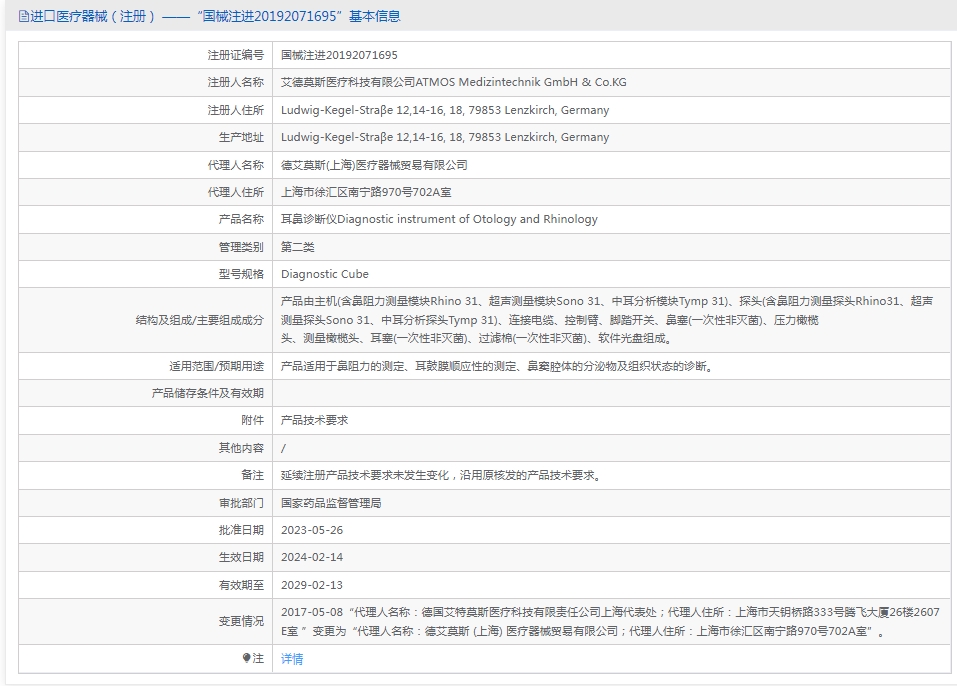Select registrant ATMOS Medizintechnik GmbH & Co.KG text
Screen dimensions: 957x686
(x=453, y=82)
